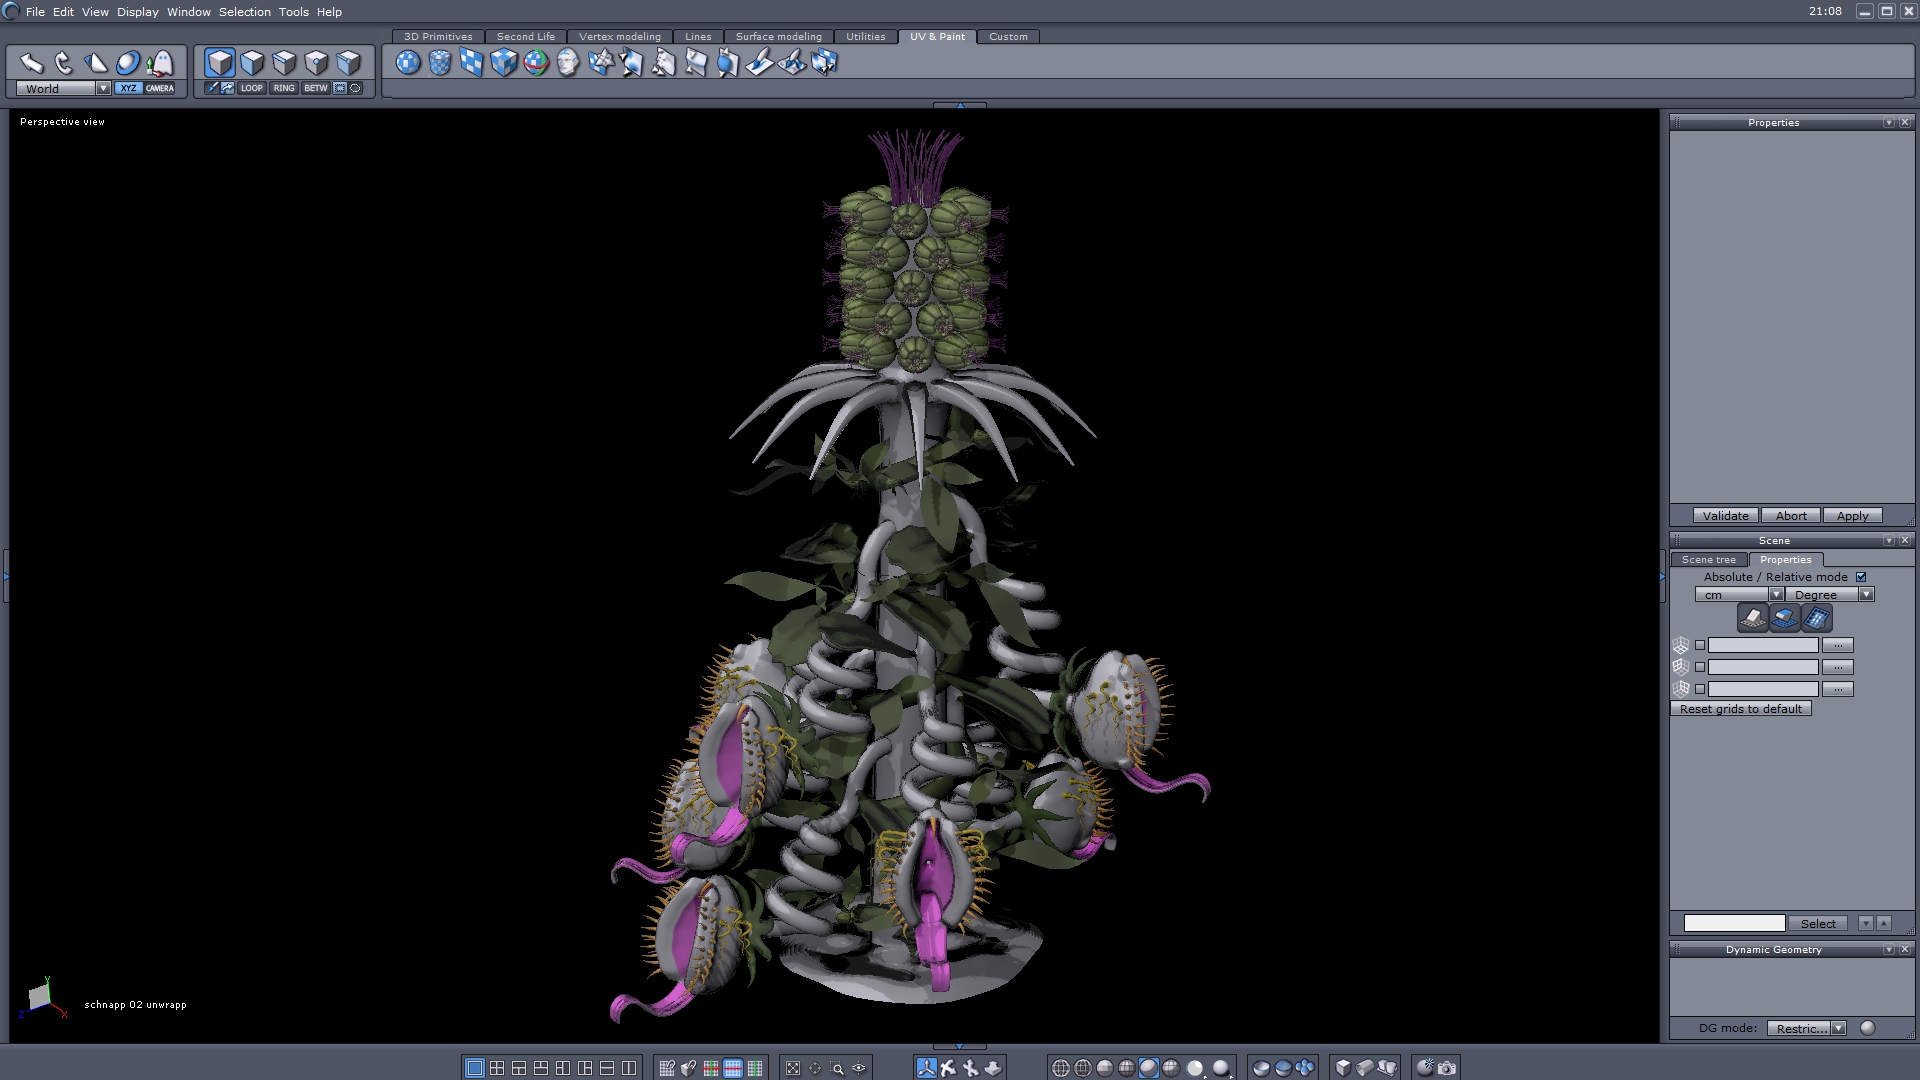Toggle the CAMERA axis mode
Image resolution: width=1920 pixels, height=1080 pixels.
(x=160, y=88)
